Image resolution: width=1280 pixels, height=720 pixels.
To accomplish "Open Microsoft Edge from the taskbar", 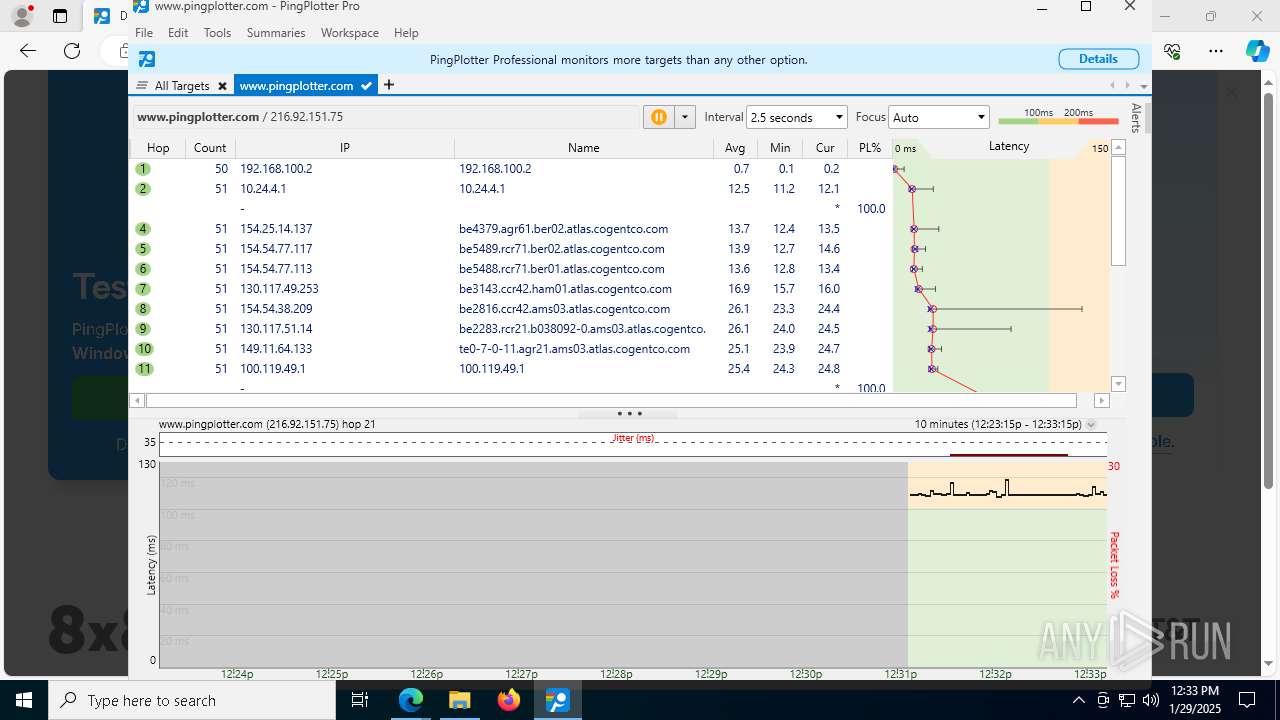I will [x=411, y=700].
